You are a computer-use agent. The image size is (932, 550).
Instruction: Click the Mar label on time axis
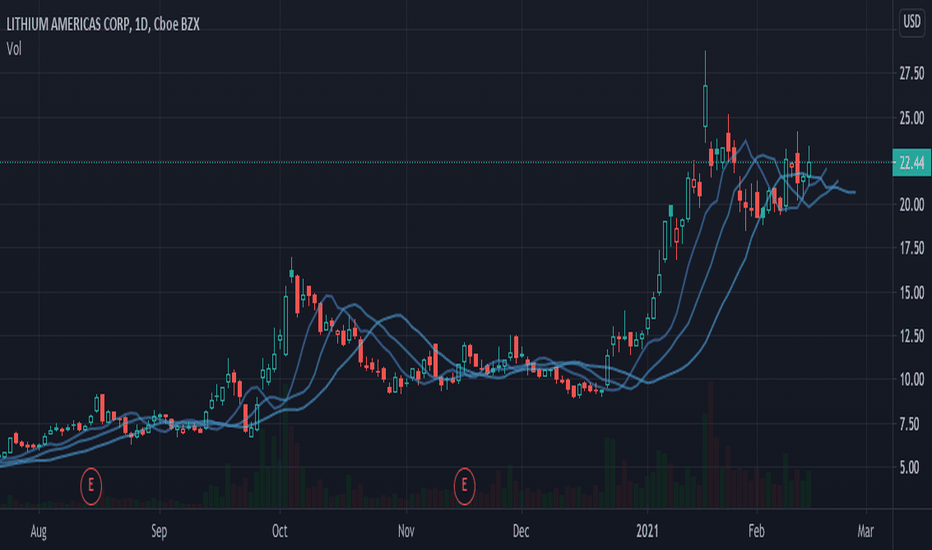[865, 531]
